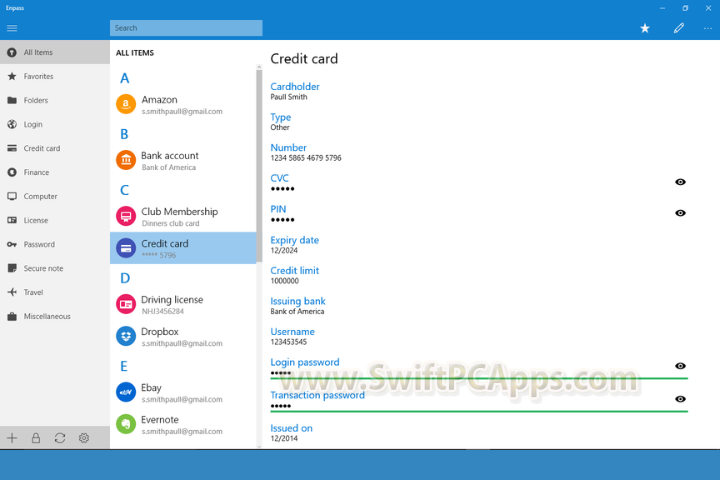Open Folders in the sidebar
Screen dimensions: 720x480
(55, 100)
